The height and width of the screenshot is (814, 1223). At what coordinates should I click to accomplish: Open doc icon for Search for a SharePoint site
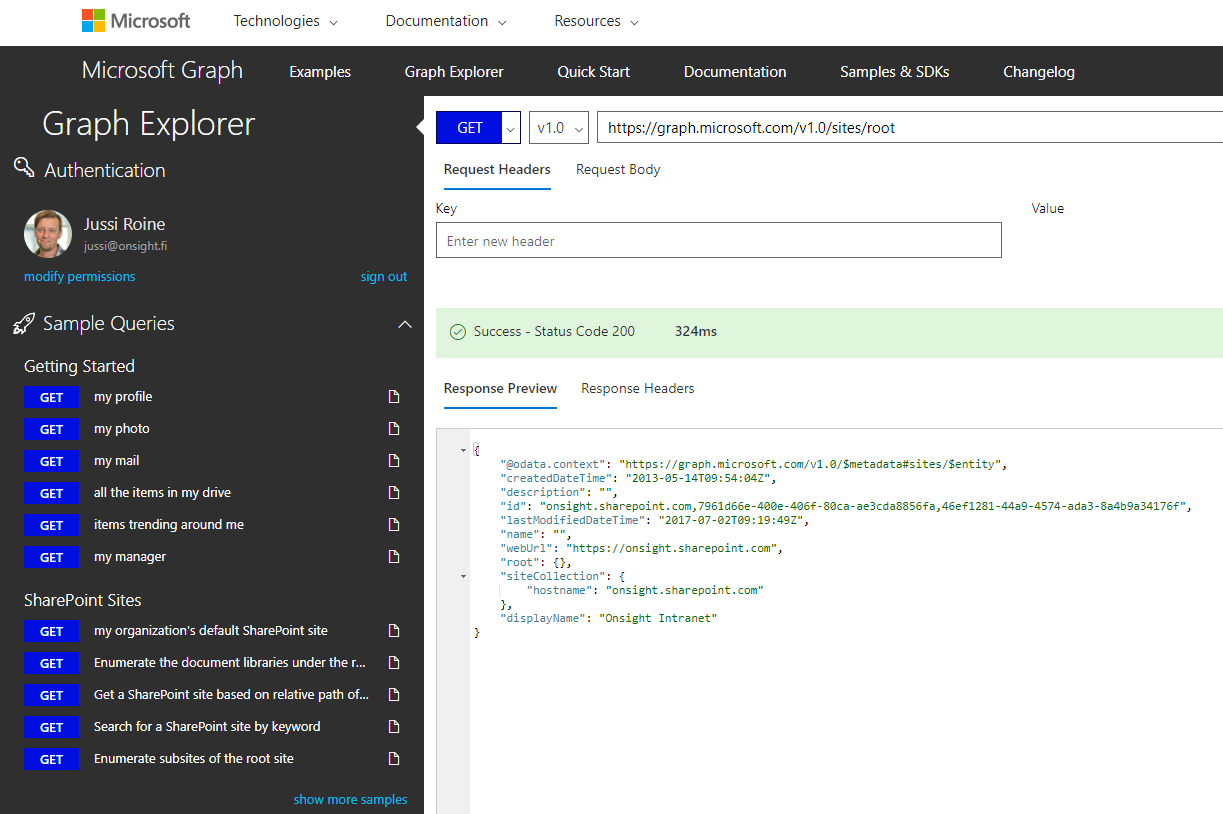(x=394, y=727)
